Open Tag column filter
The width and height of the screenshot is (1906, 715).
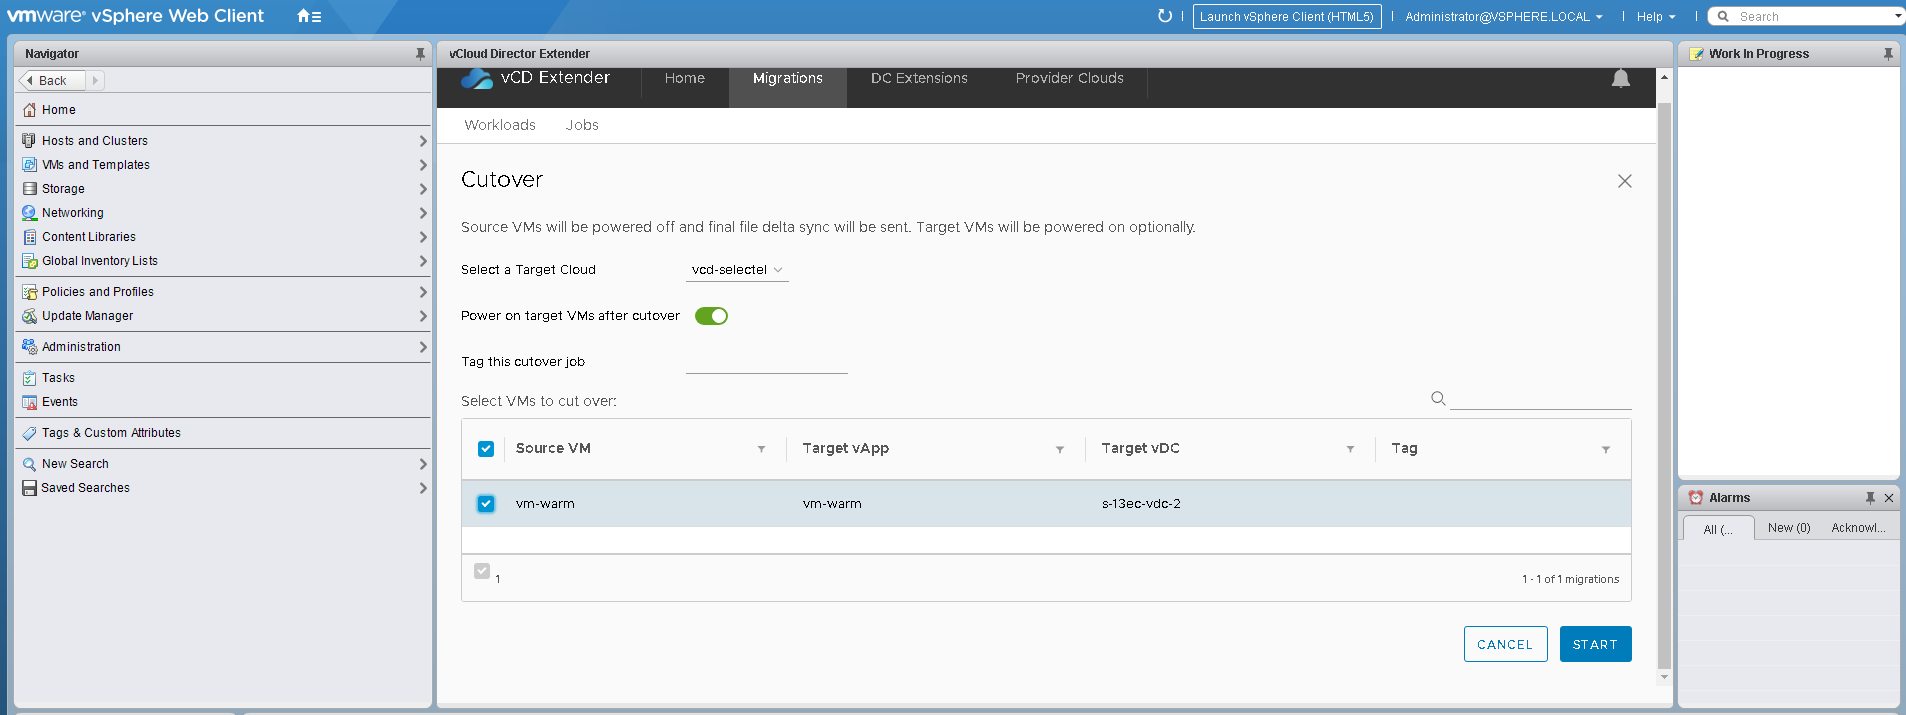pos(1606,450)
